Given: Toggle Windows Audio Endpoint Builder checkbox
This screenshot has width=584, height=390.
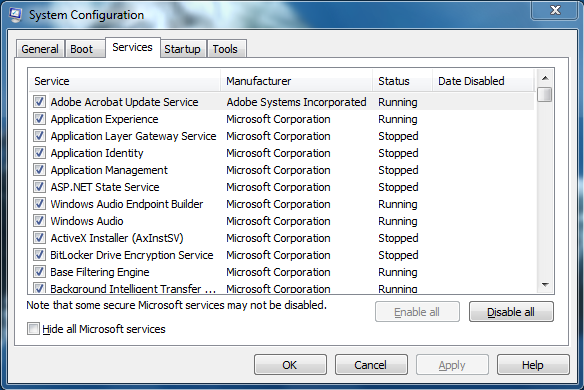Looking at the screenshot, I should 39,204.
